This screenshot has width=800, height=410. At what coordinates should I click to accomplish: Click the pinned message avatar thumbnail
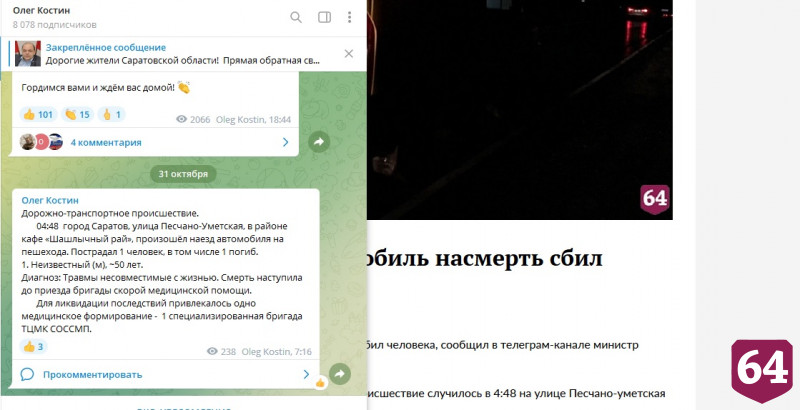click(28, 54)
